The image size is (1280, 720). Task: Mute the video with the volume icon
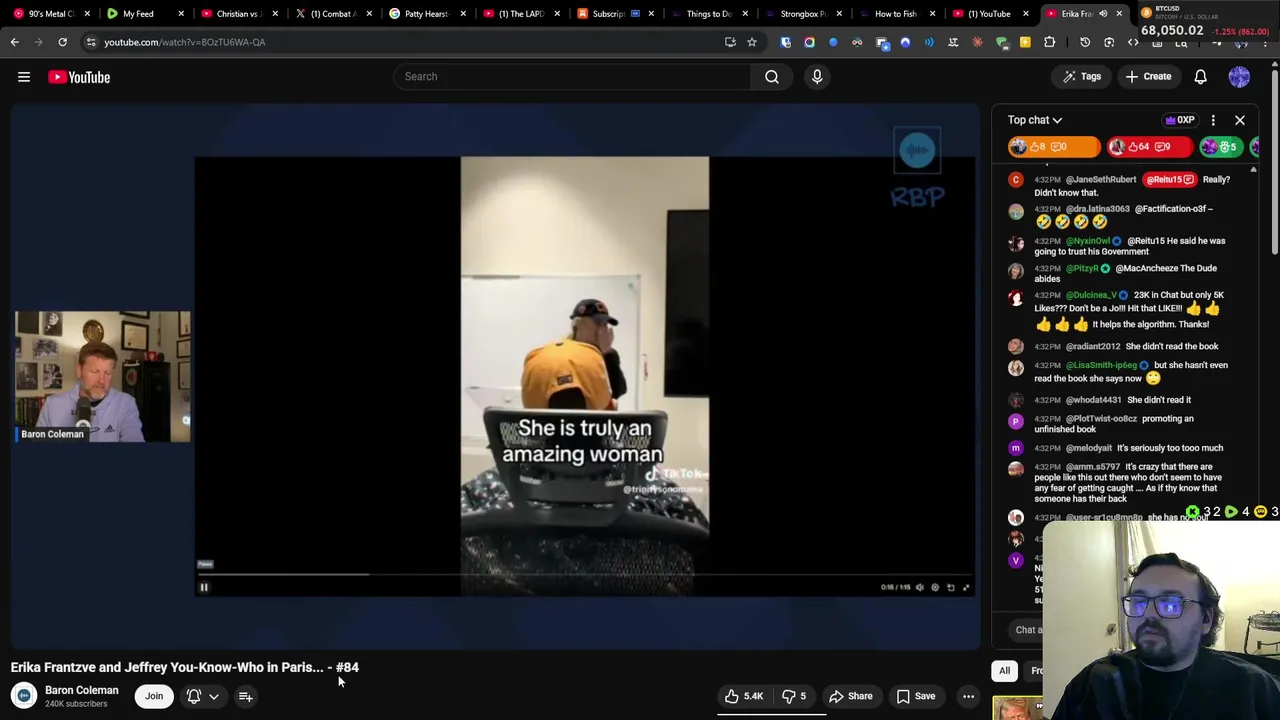(920, 588)
